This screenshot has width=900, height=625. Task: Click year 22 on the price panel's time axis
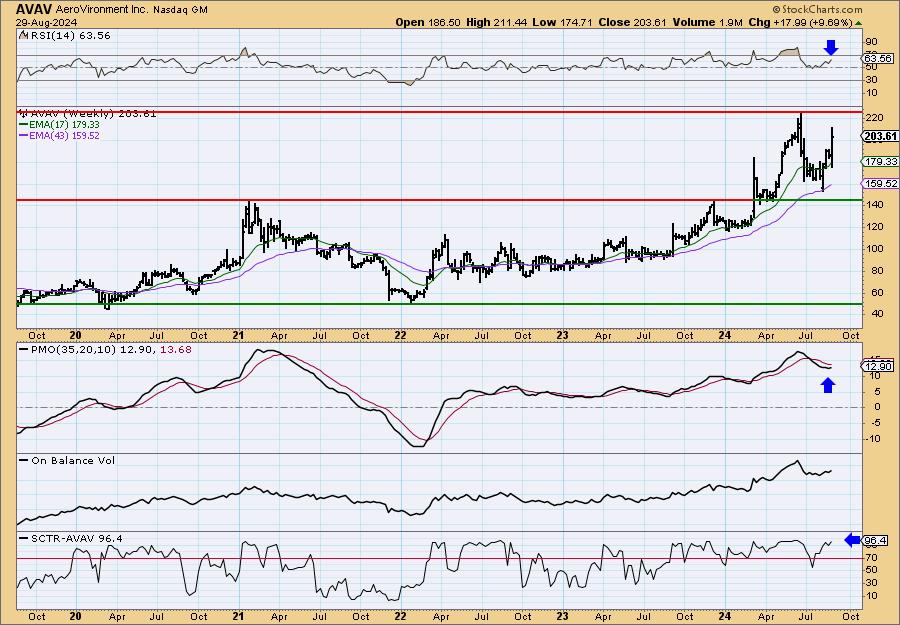pos(401,335)
